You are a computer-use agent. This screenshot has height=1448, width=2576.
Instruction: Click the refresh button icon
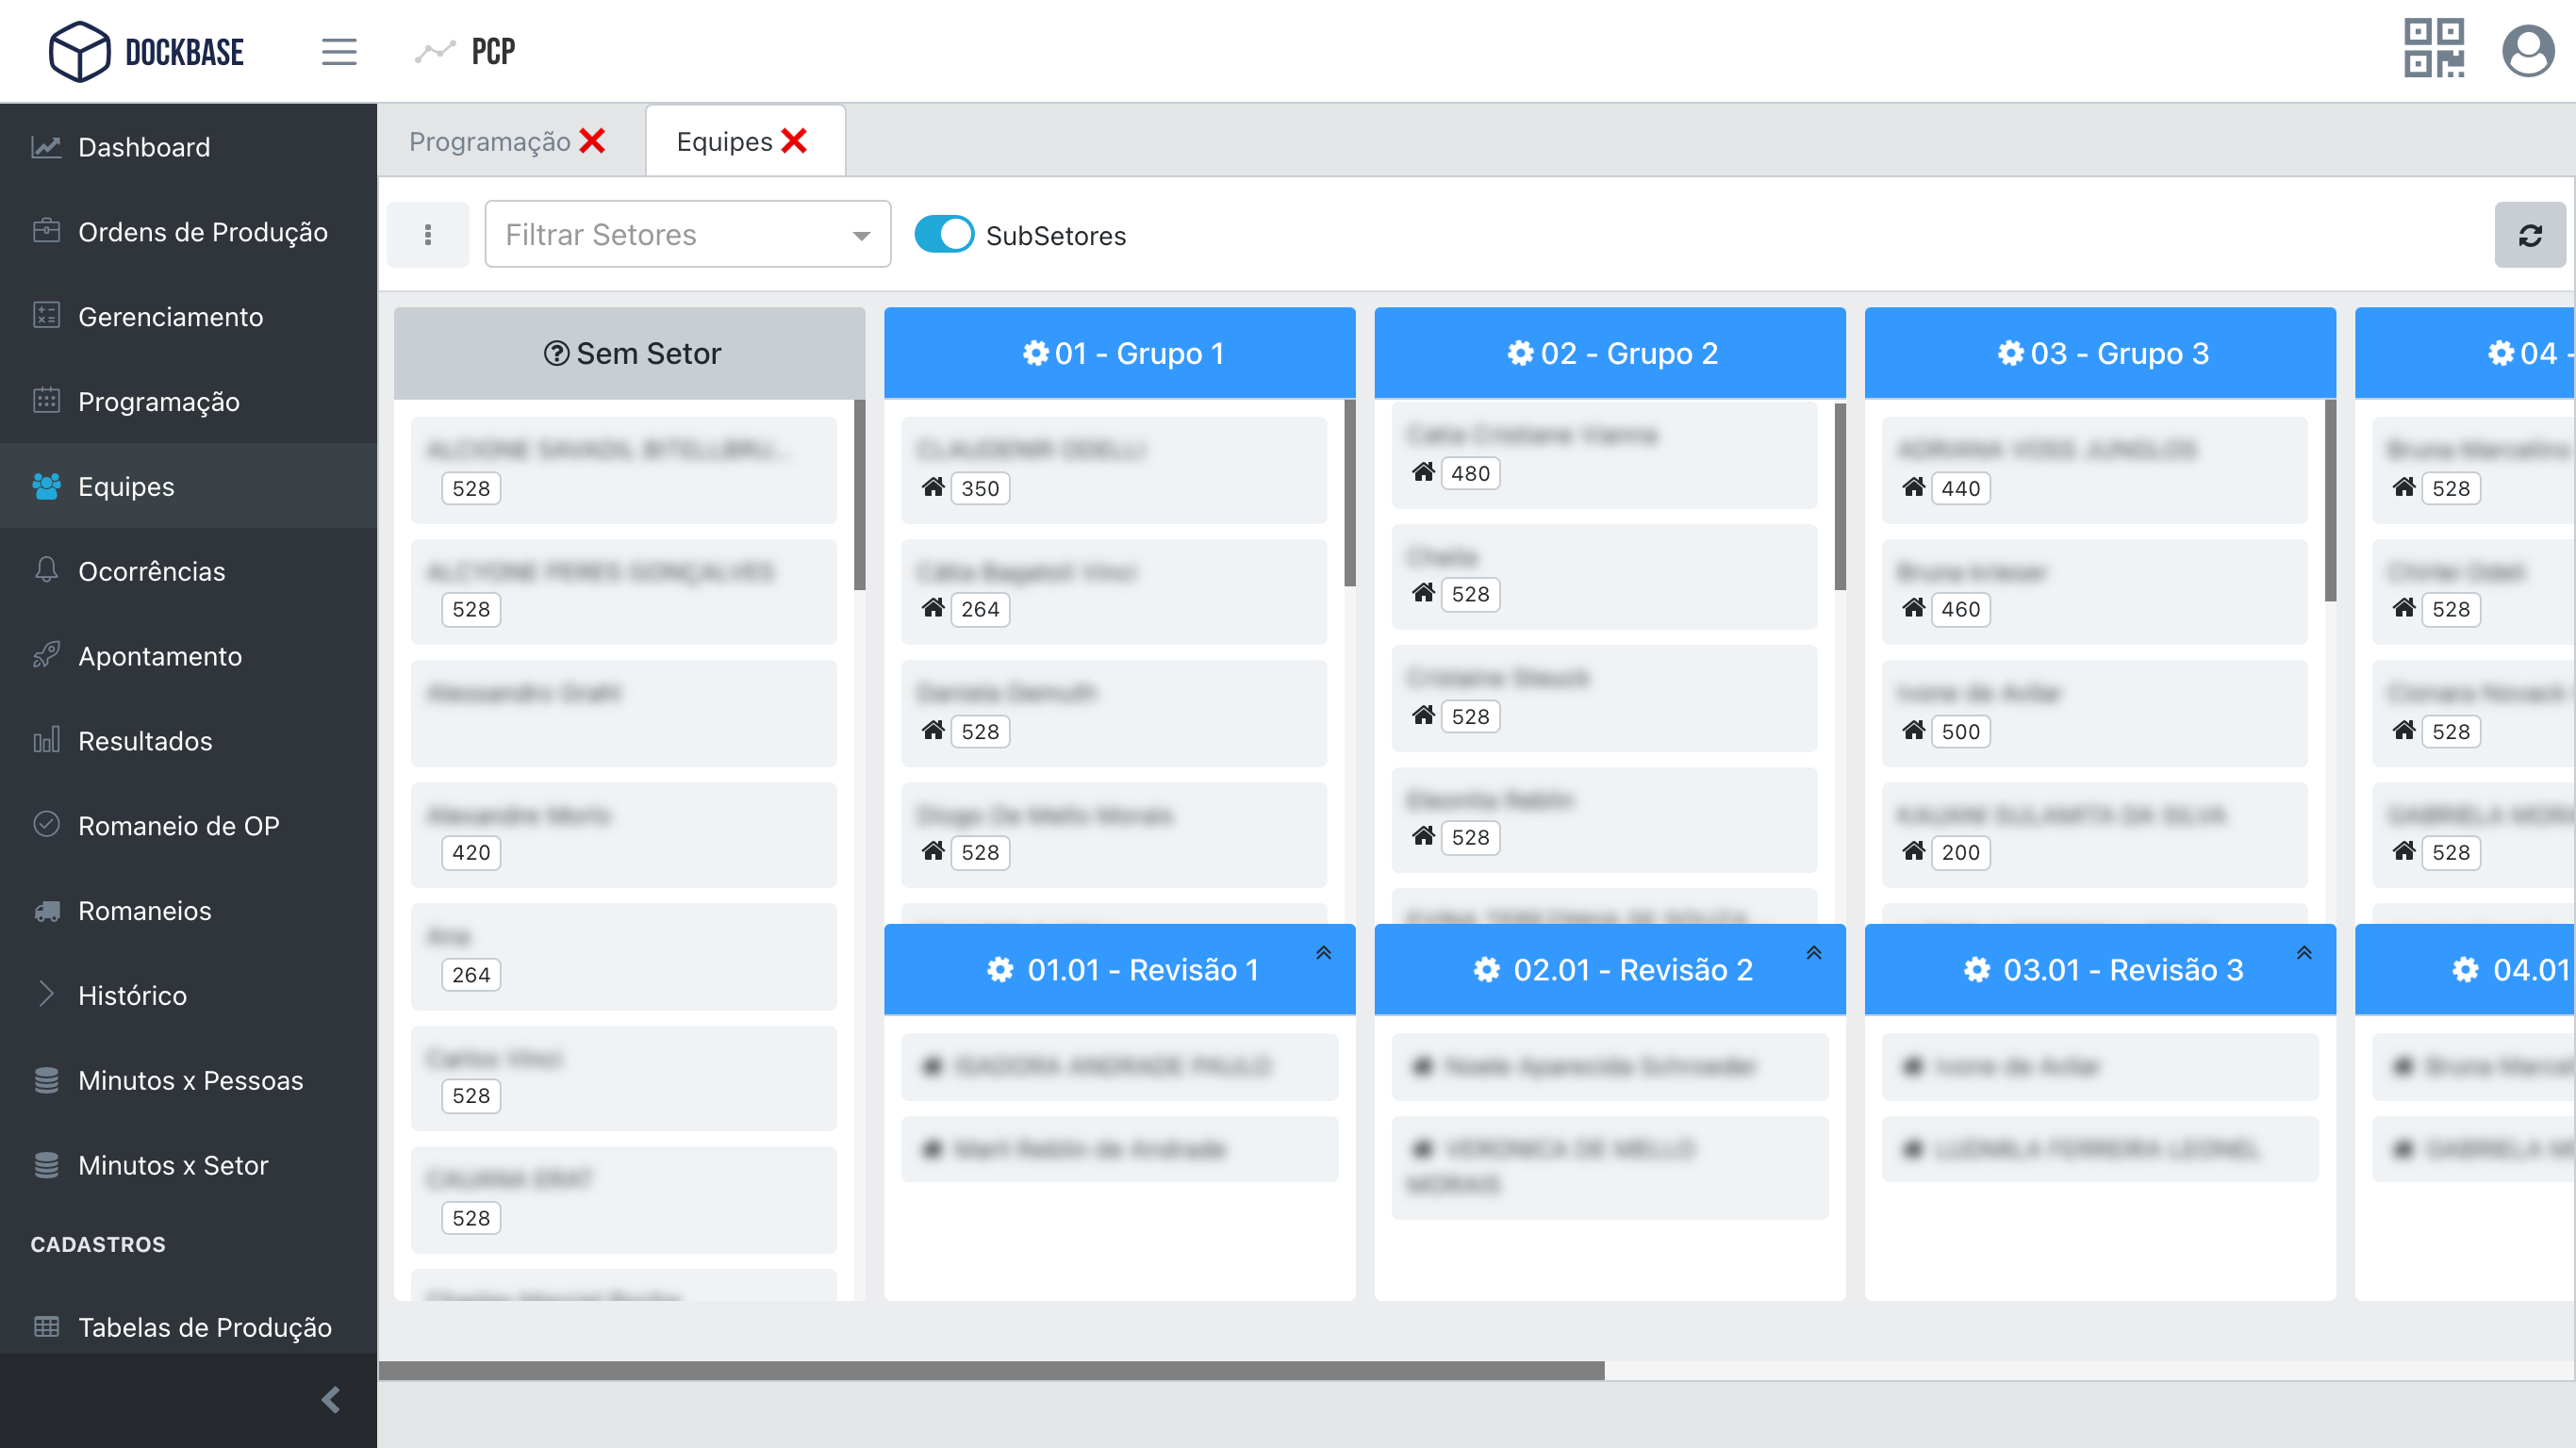click(2529, 235)
